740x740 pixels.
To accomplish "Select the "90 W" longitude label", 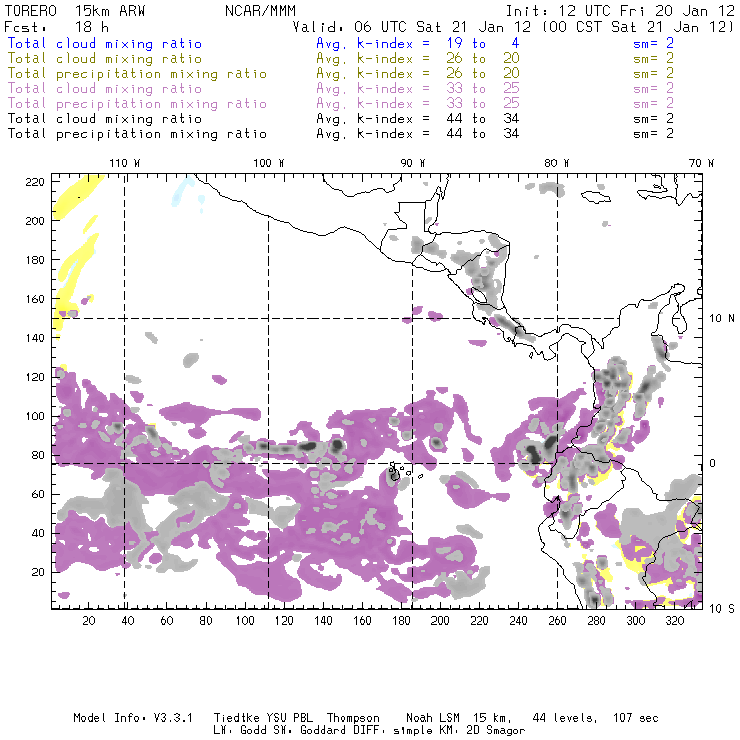I will 412,163.
